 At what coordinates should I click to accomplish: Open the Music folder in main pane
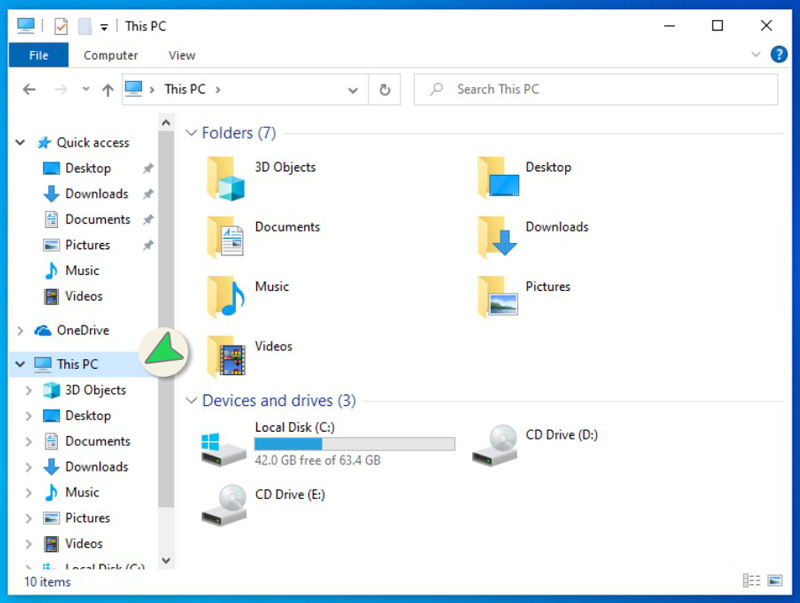226,297
